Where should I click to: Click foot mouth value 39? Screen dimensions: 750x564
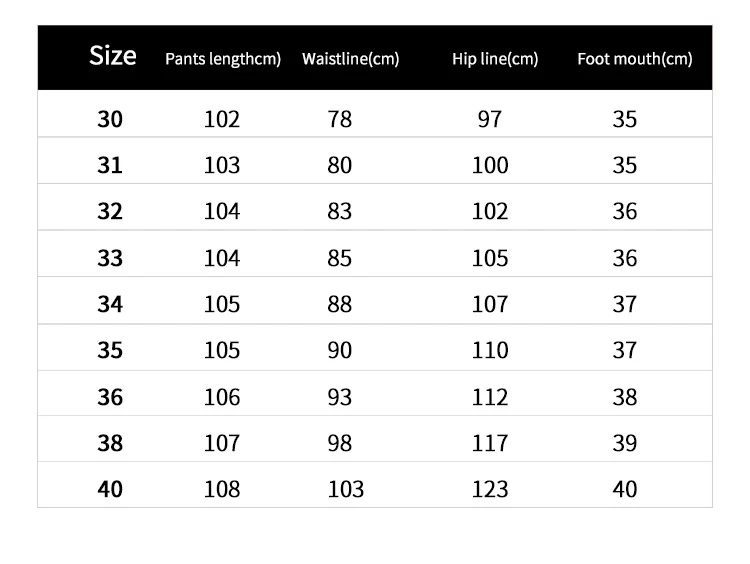point(625,442)
